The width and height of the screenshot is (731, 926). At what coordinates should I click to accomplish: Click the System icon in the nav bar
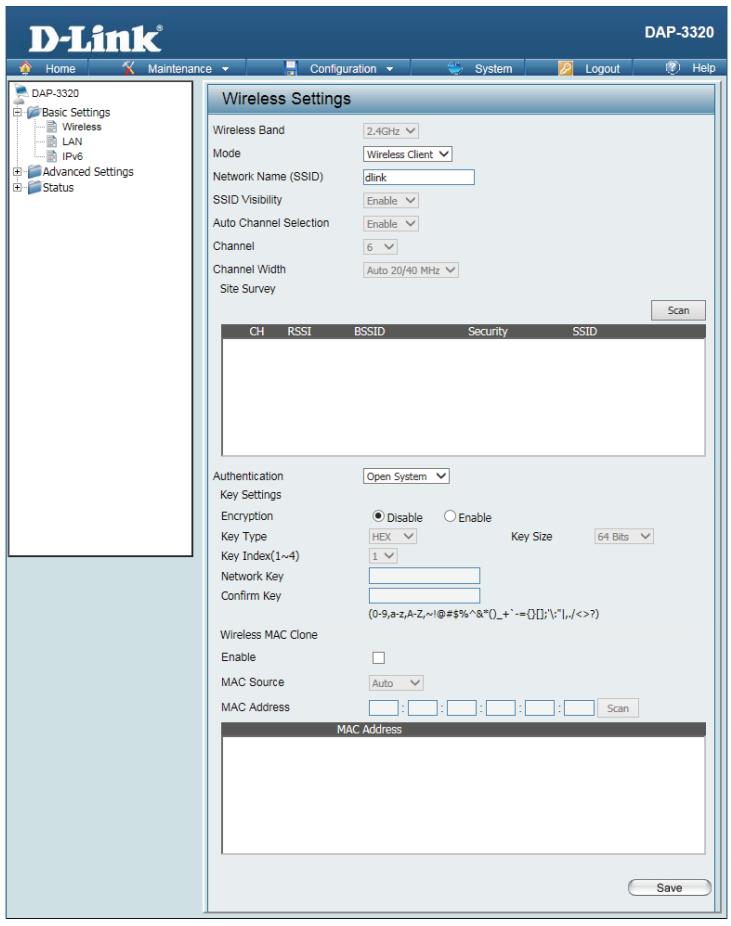(455, 68)
